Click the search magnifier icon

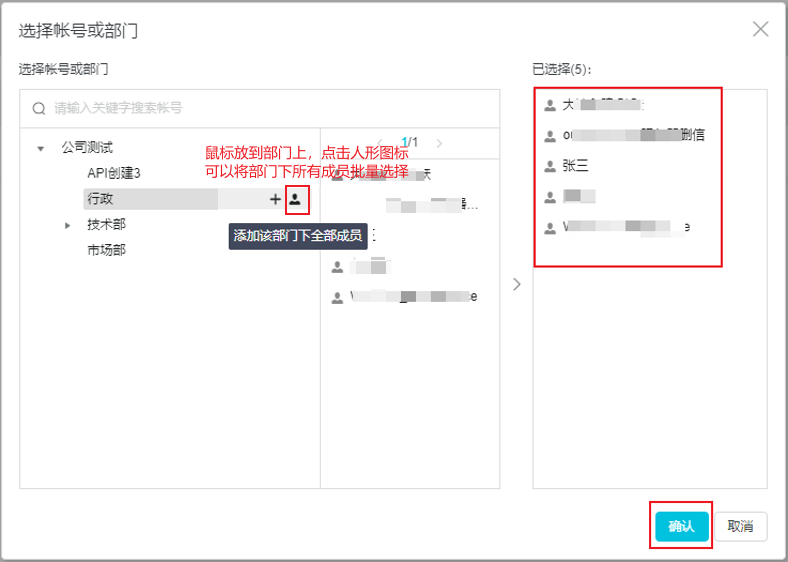(x=39, y=108)
